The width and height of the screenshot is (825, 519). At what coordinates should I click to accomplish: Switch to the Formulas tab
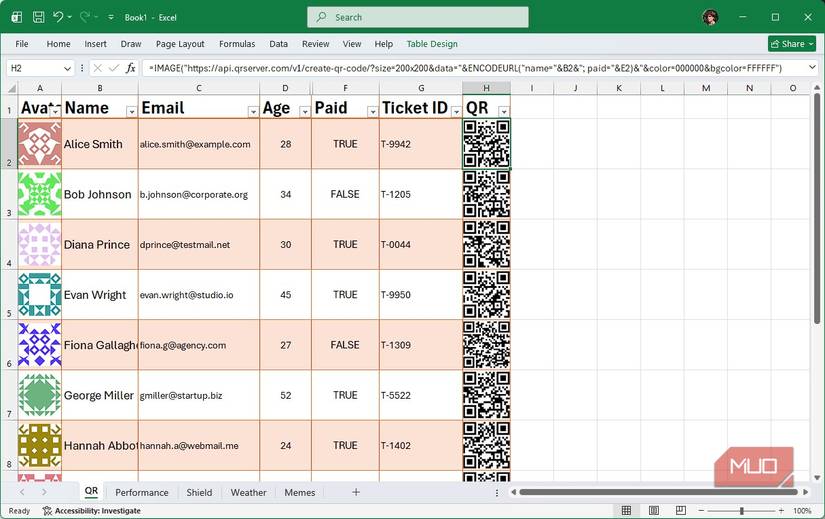237,44
